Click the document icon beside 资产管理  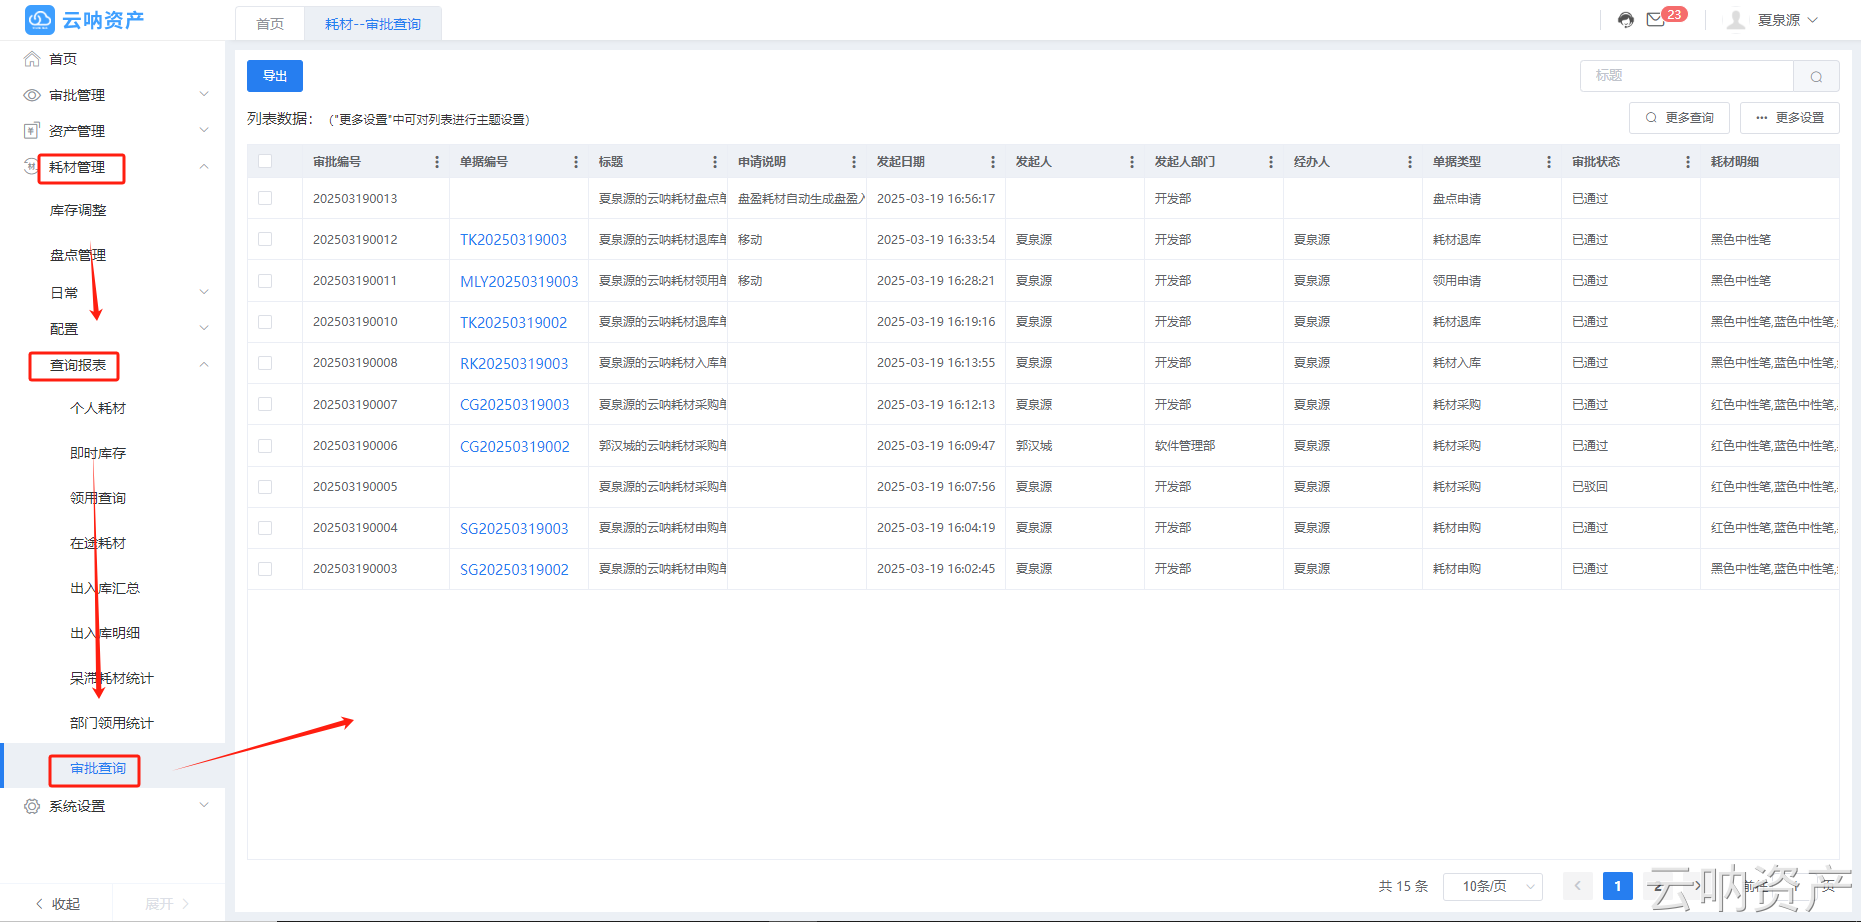(32, 131)
